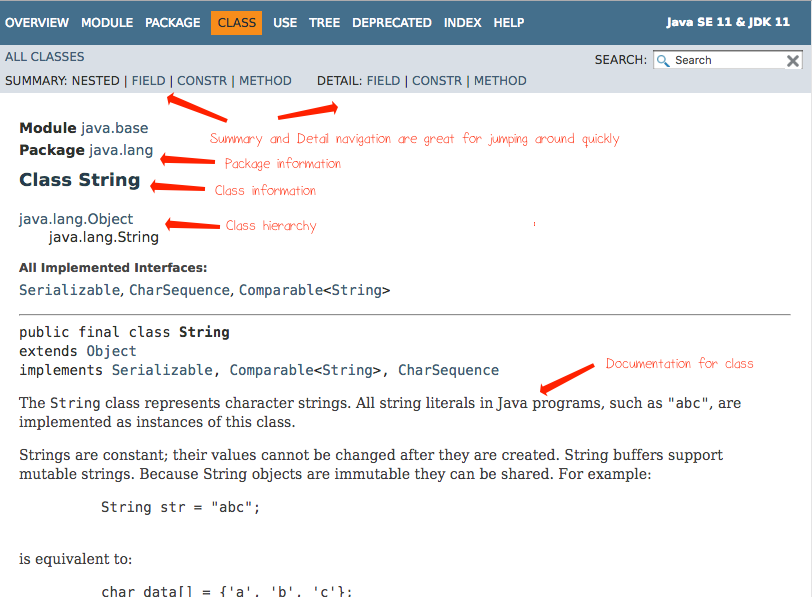This screenshot has height=597, width=812.
Task: Click the magnifying glass search icon
Action: (x=662, y=60)
